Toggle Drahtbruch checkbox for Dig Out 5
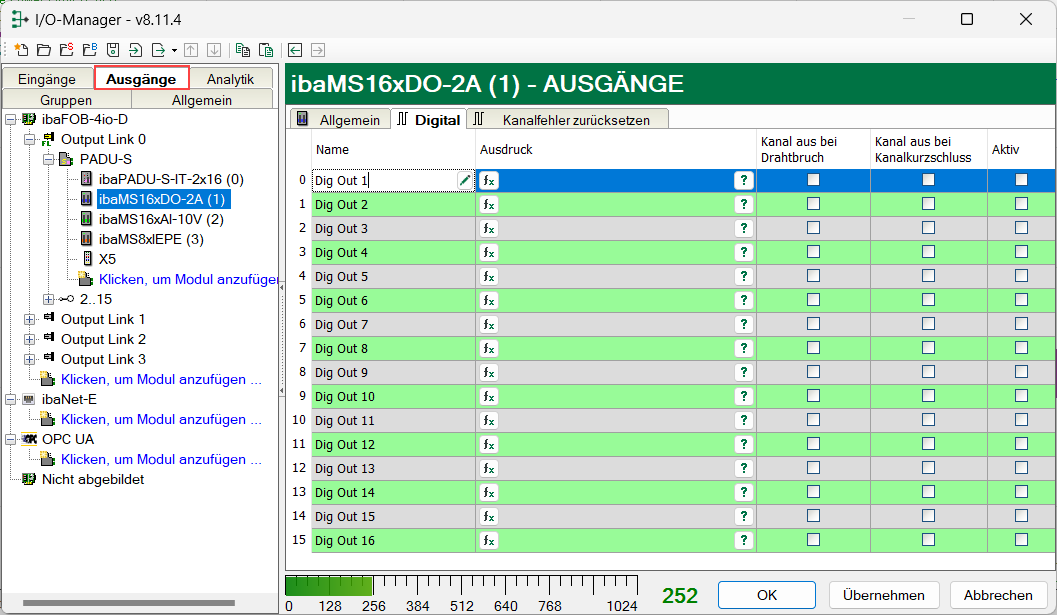The height and width of the screenshot is (615, 1057). pos(813,276)
